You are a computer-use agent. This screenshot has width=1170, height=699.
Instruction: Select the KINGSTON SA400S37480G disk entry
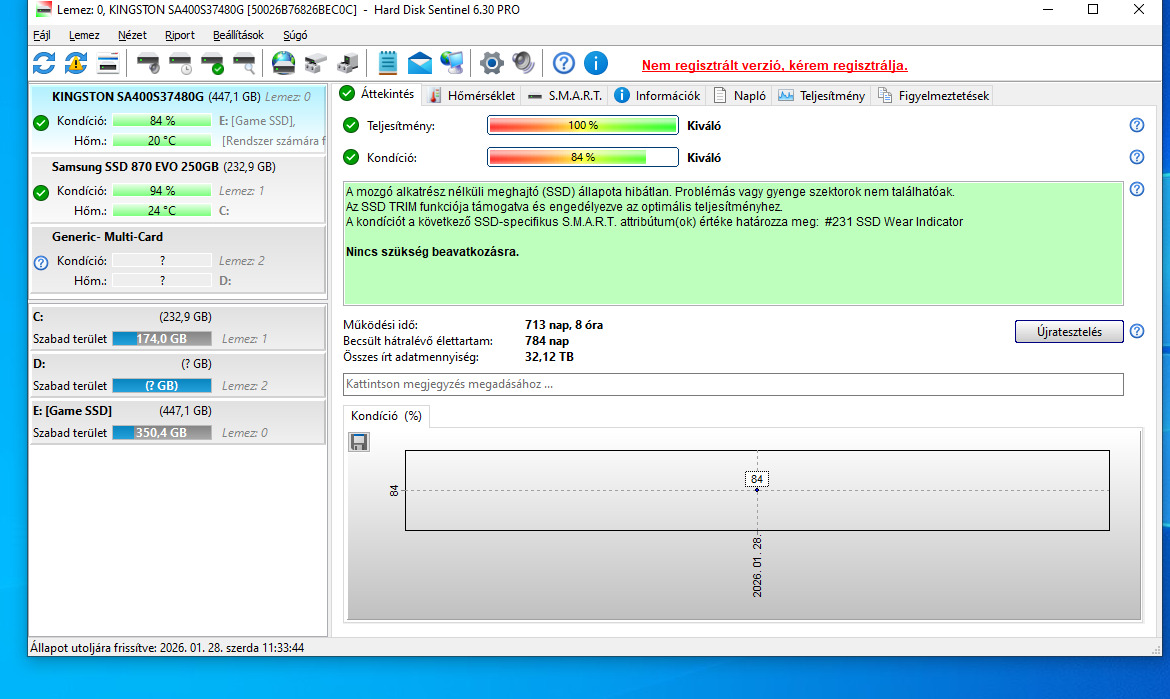(178, 119)
